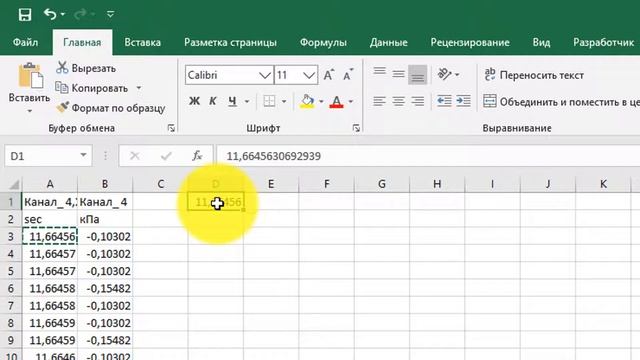Click the formula bar cancel X icon
Screen dimensions: 640x360
tap(135, 156)
